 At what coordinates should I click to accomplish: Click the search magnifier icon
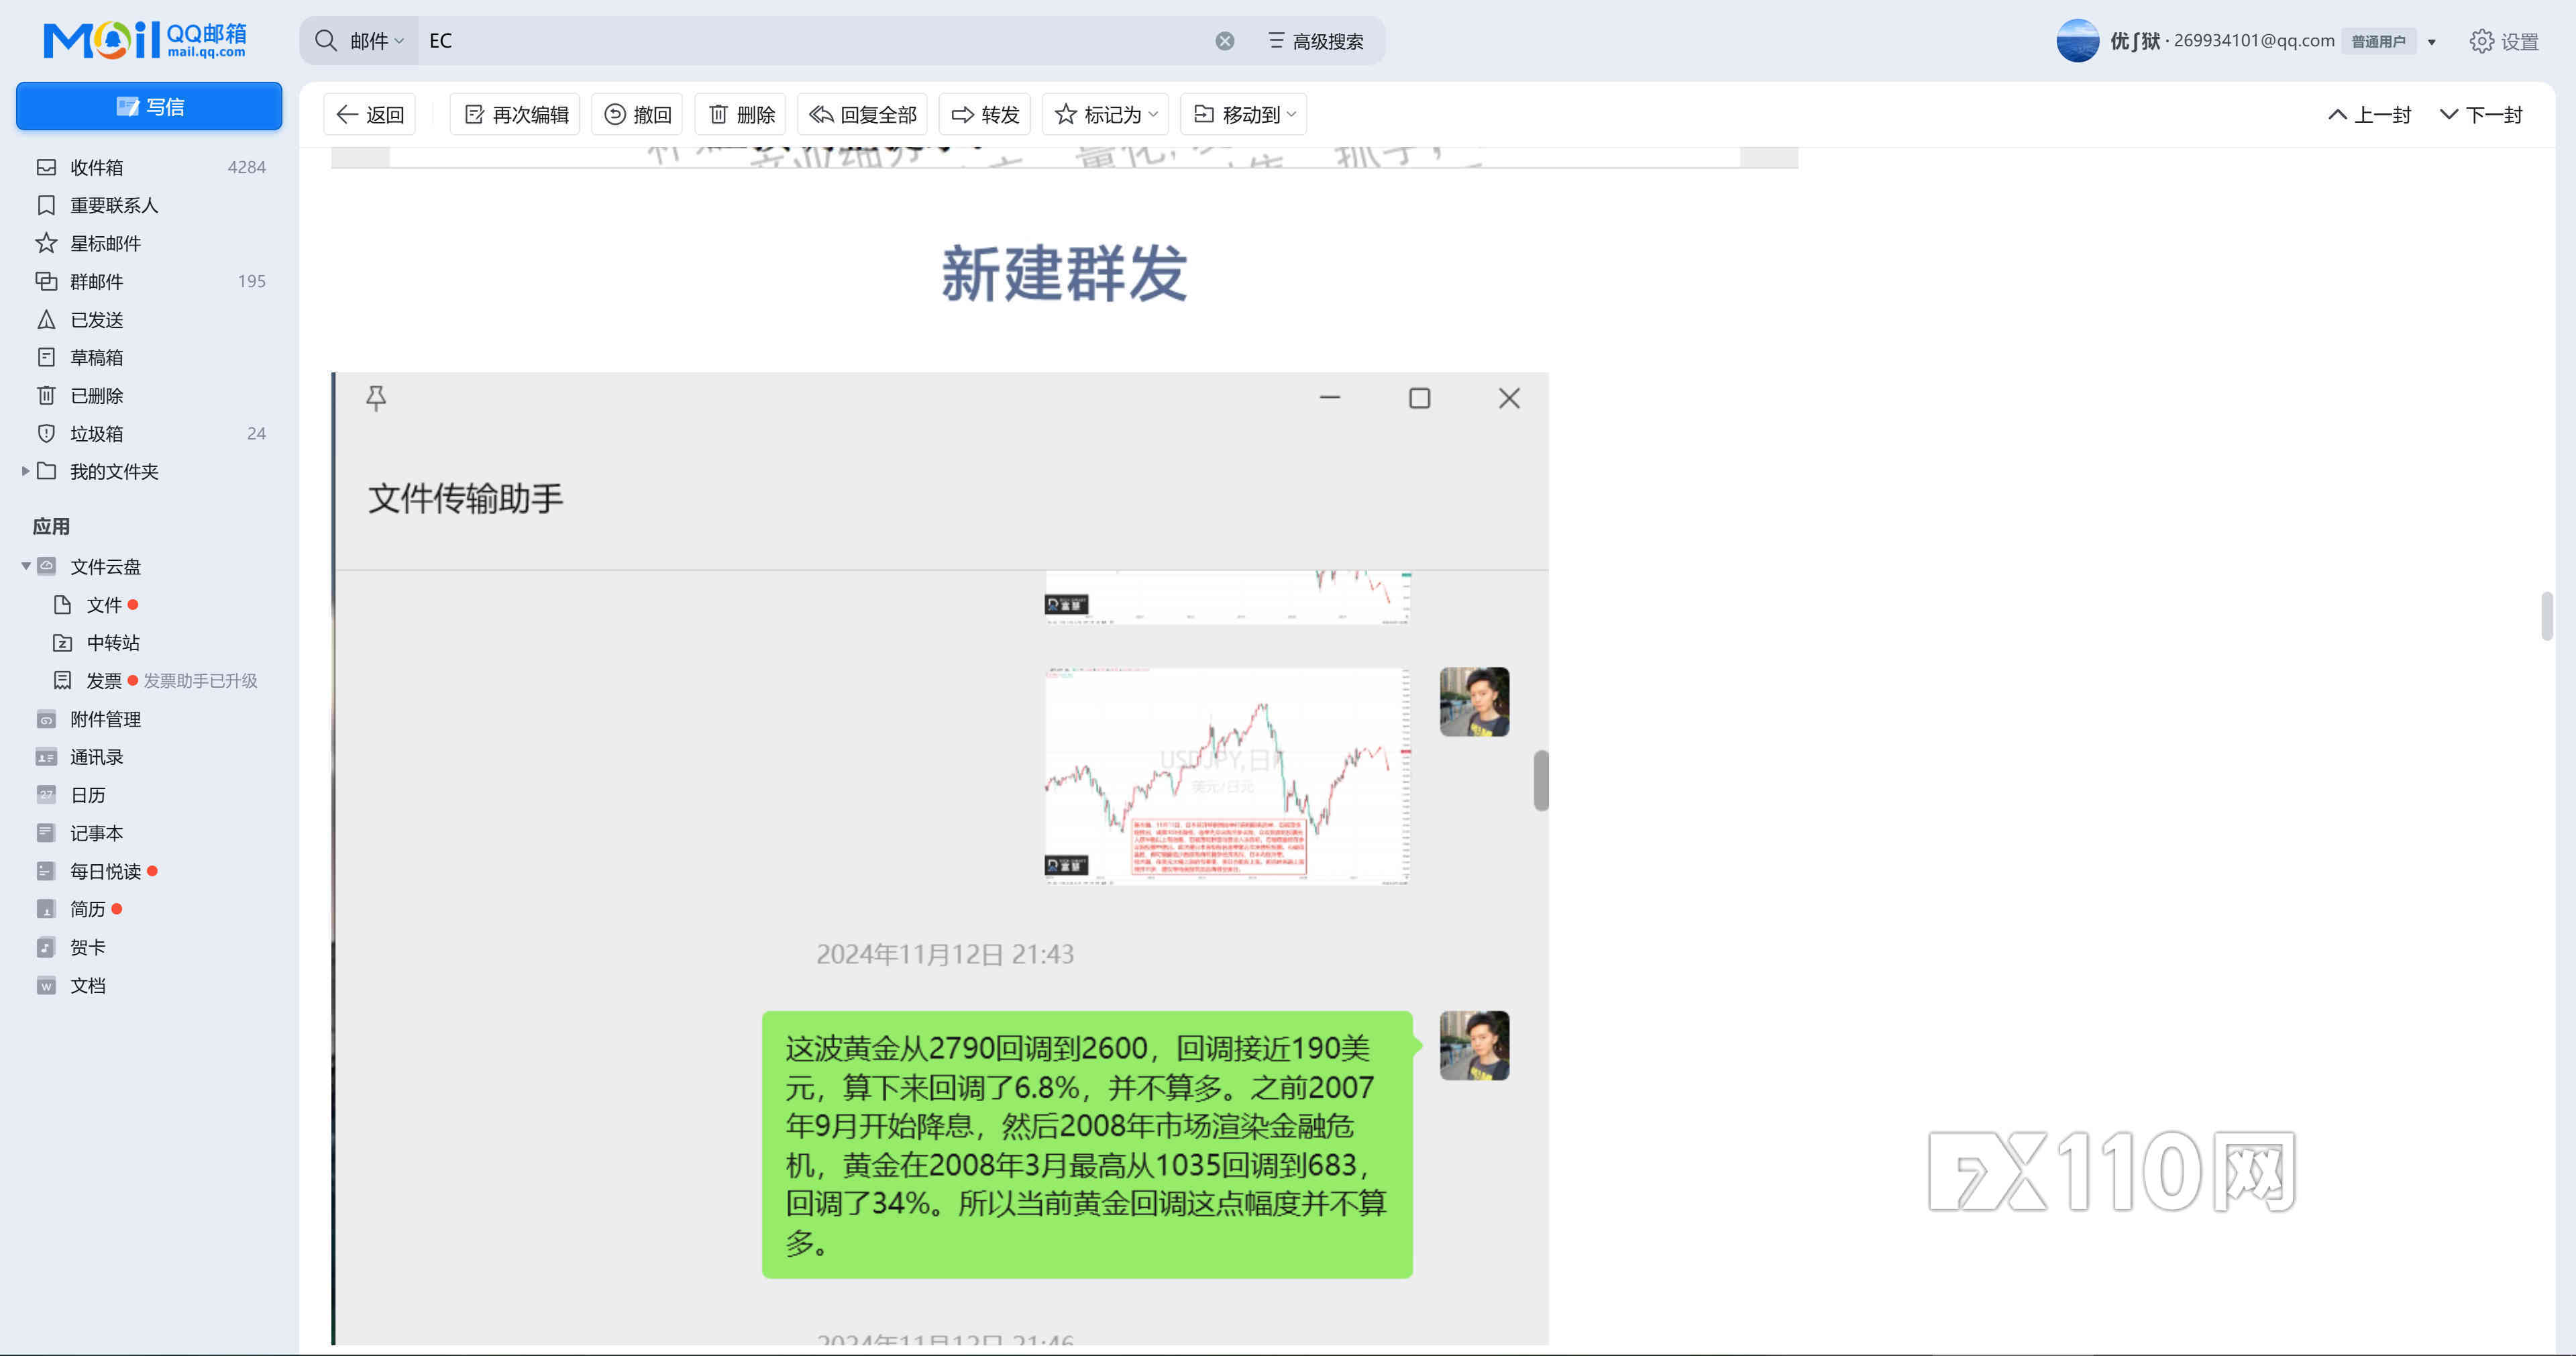coord(326,40)
